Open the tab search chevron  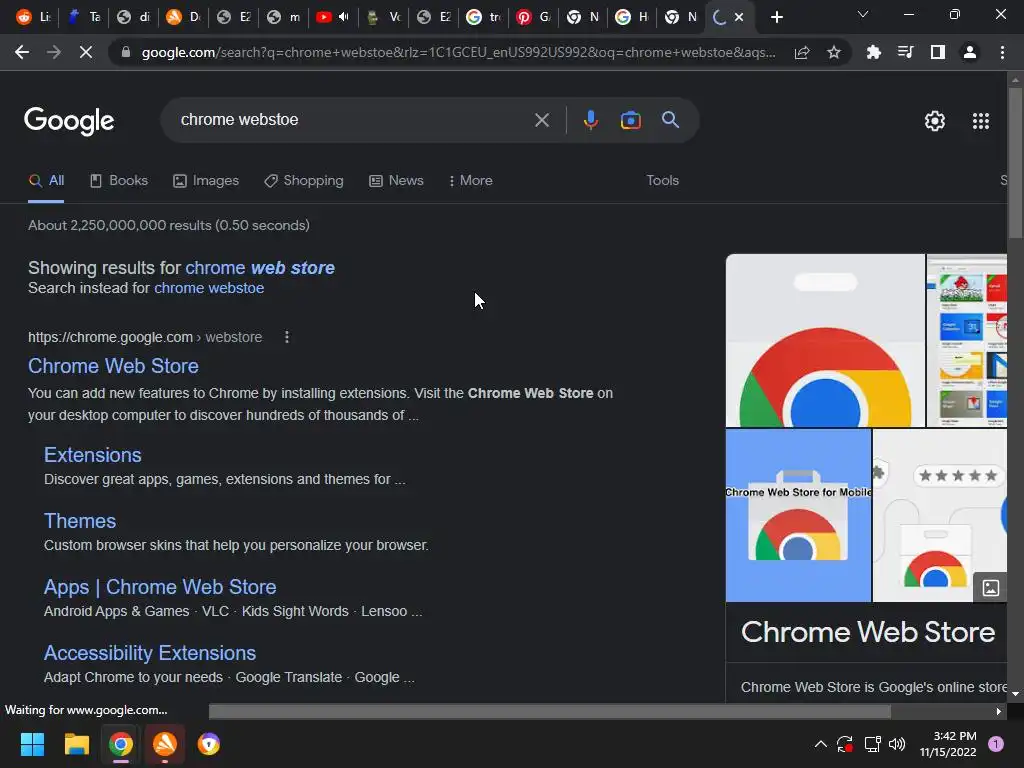(863, 14)
